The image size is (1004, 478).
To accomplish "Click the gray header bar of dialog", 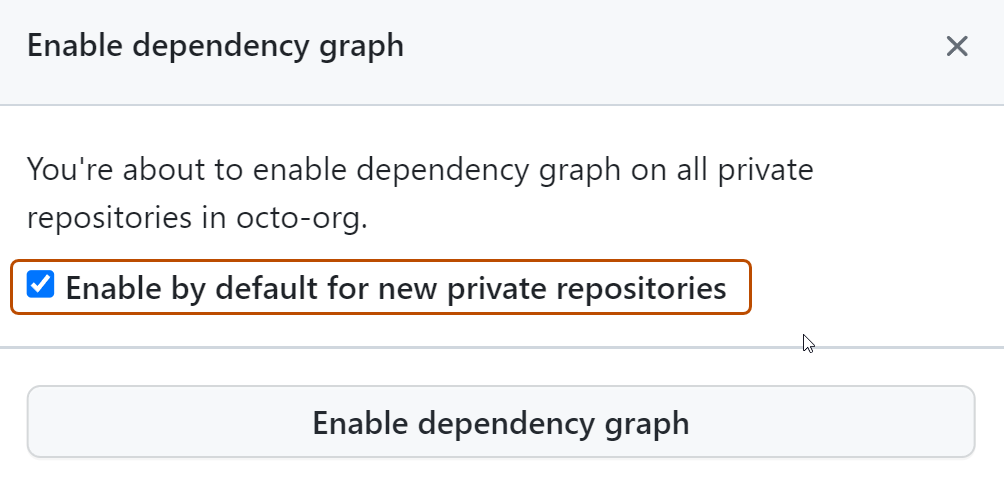I will point(650,46).
